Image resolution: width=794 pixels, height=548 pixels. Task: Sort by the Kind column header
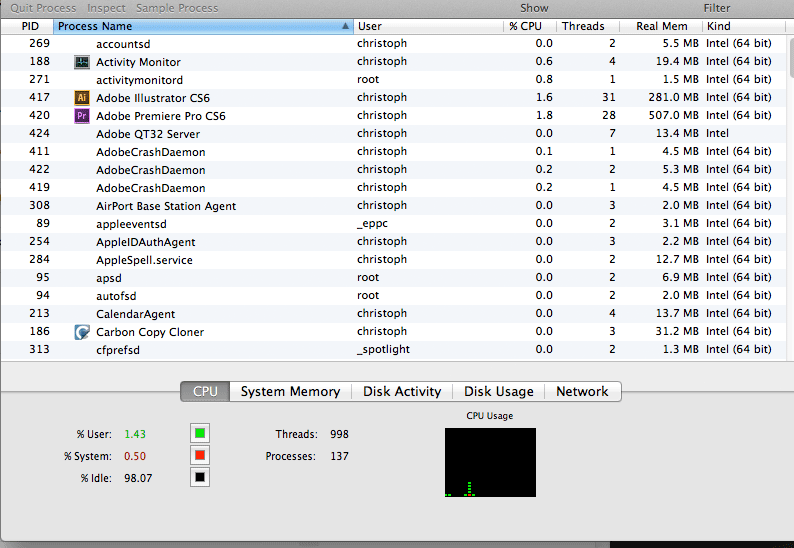point(743,26)
